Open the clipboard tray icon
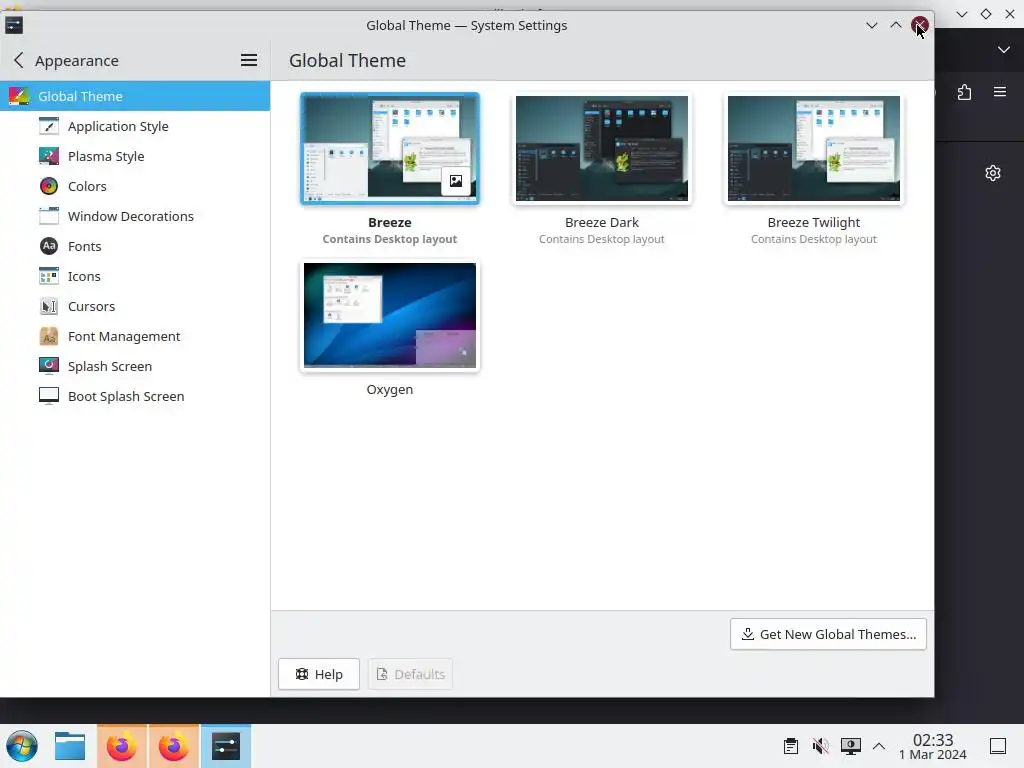The height and width of the screenshot is (768, 1024). pyautogui.click(x=791, y=746)
